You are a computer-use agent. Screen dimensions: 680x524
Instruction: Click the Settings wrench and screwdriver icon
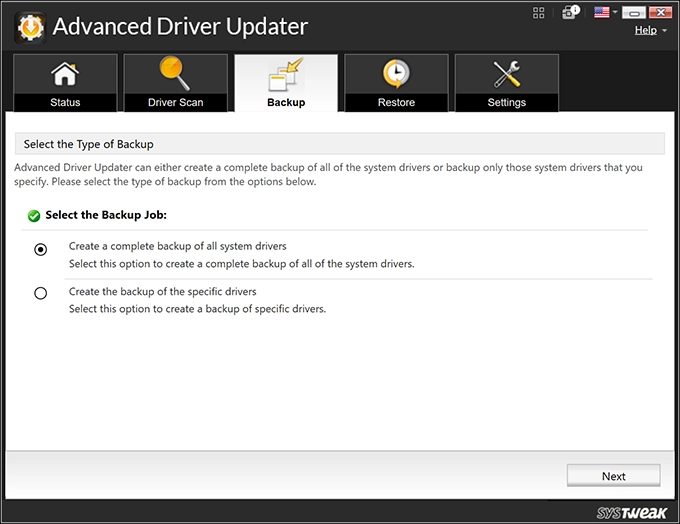[x=507, y=74]
